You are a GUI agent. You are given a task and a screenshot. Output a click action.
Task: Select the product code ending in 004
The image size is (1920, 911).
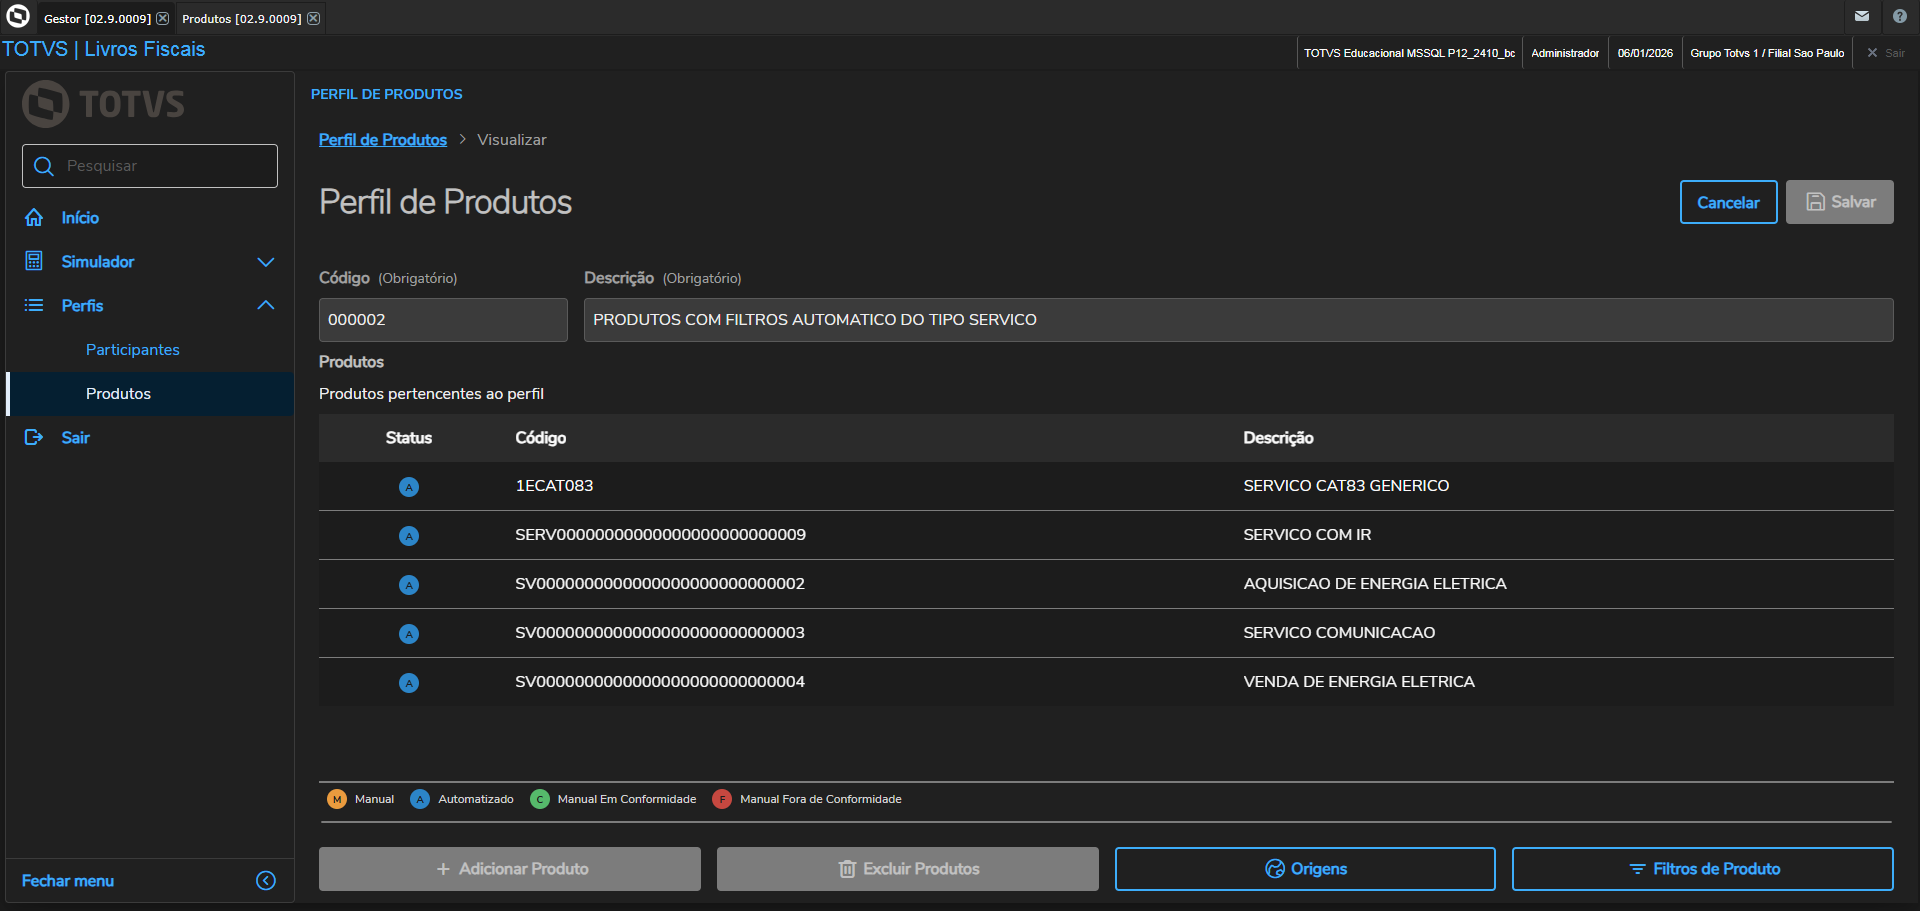pyautogui.click(x=660, y=682)
